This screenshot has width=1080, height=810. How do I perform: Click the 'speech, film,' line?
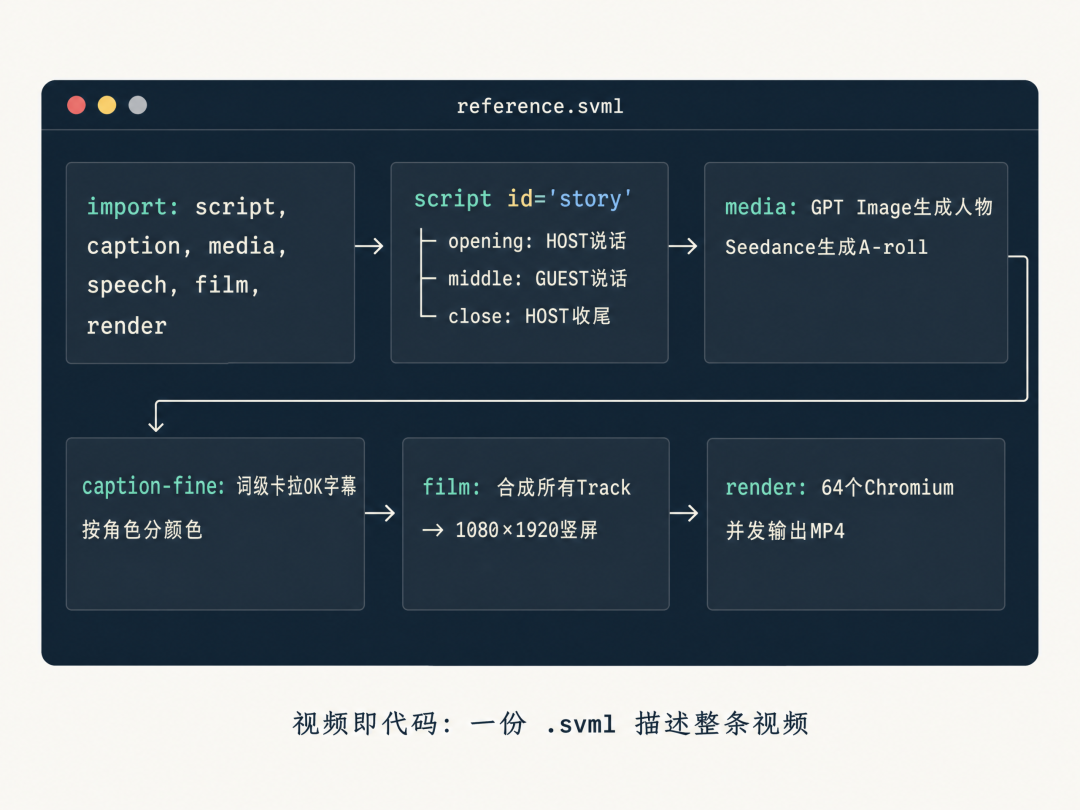point(173,285)
